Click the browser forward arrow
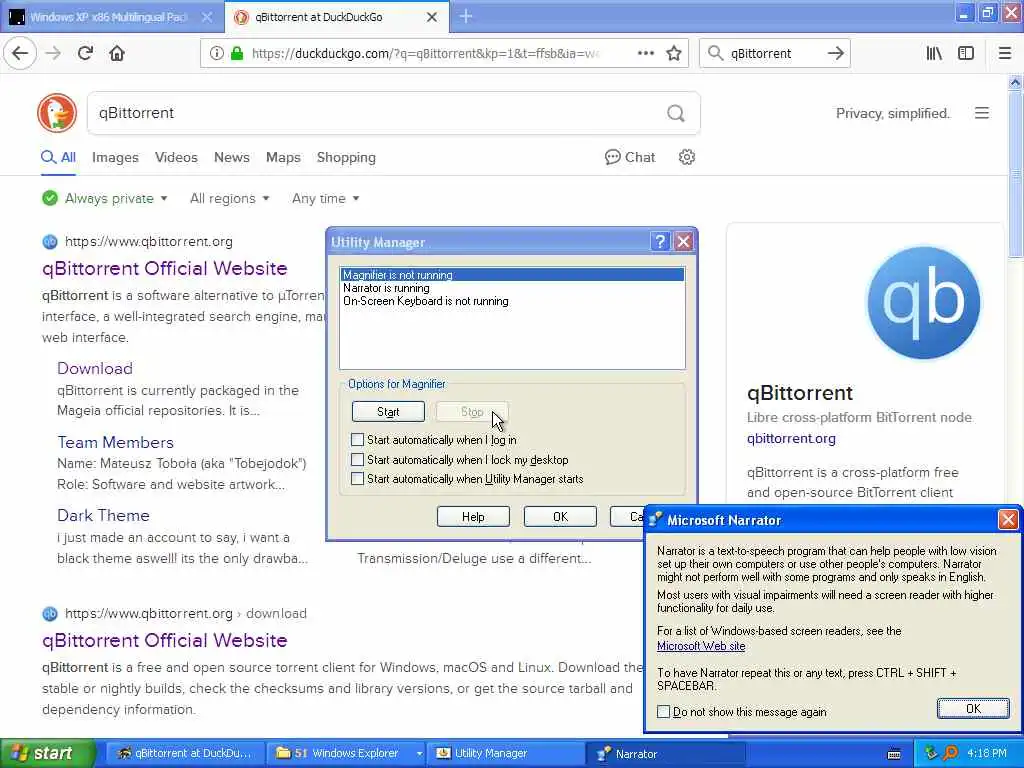 point(54,53)
